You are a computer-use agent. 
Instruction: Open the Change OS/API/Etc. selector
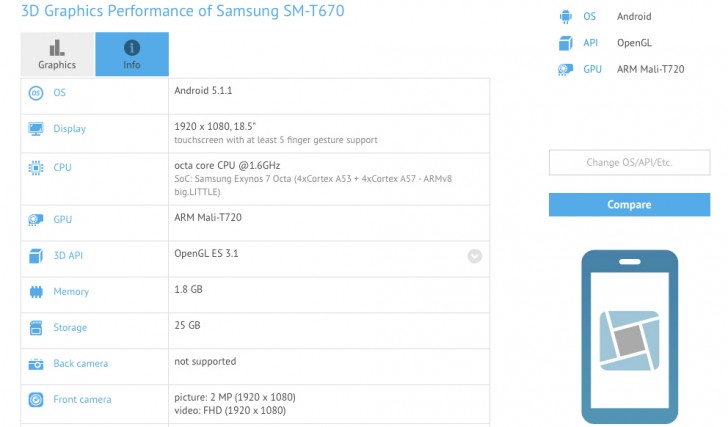coord(629,163)
